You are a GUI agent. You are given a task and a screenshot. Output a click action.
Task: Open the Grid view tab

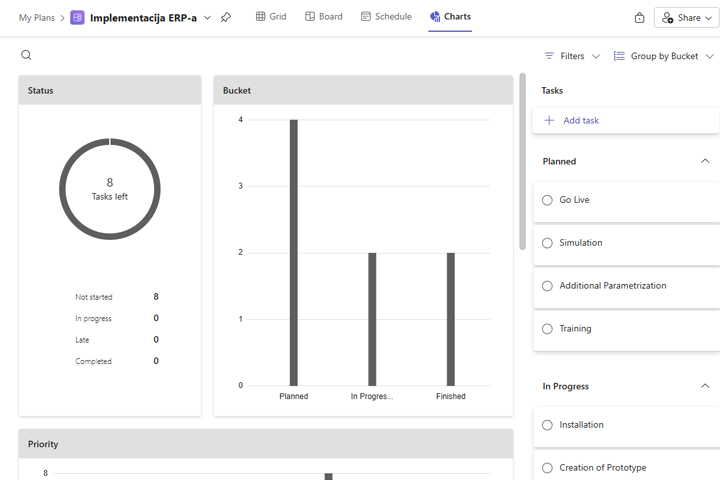(271, 17)
